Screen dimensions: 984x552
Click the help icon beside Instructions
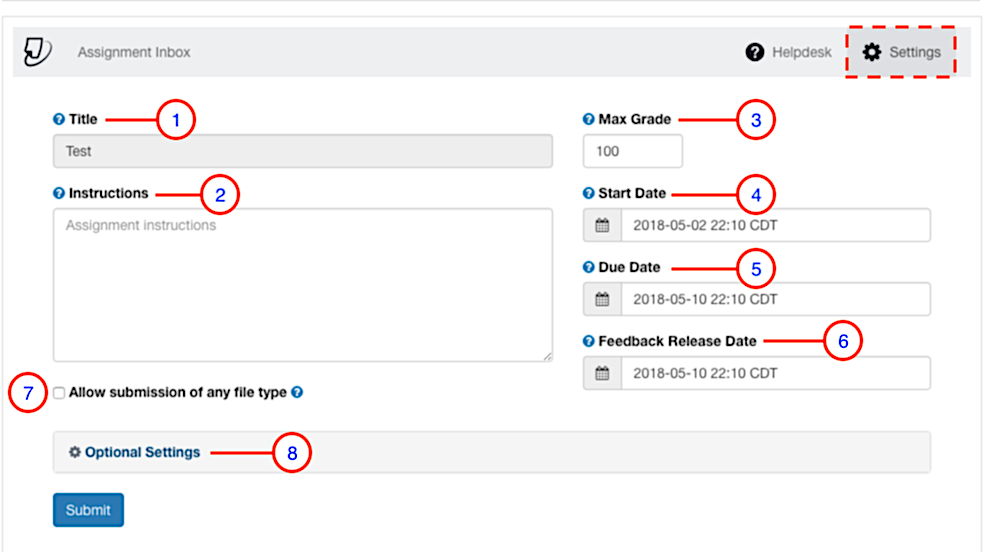[x=59, y=194]
